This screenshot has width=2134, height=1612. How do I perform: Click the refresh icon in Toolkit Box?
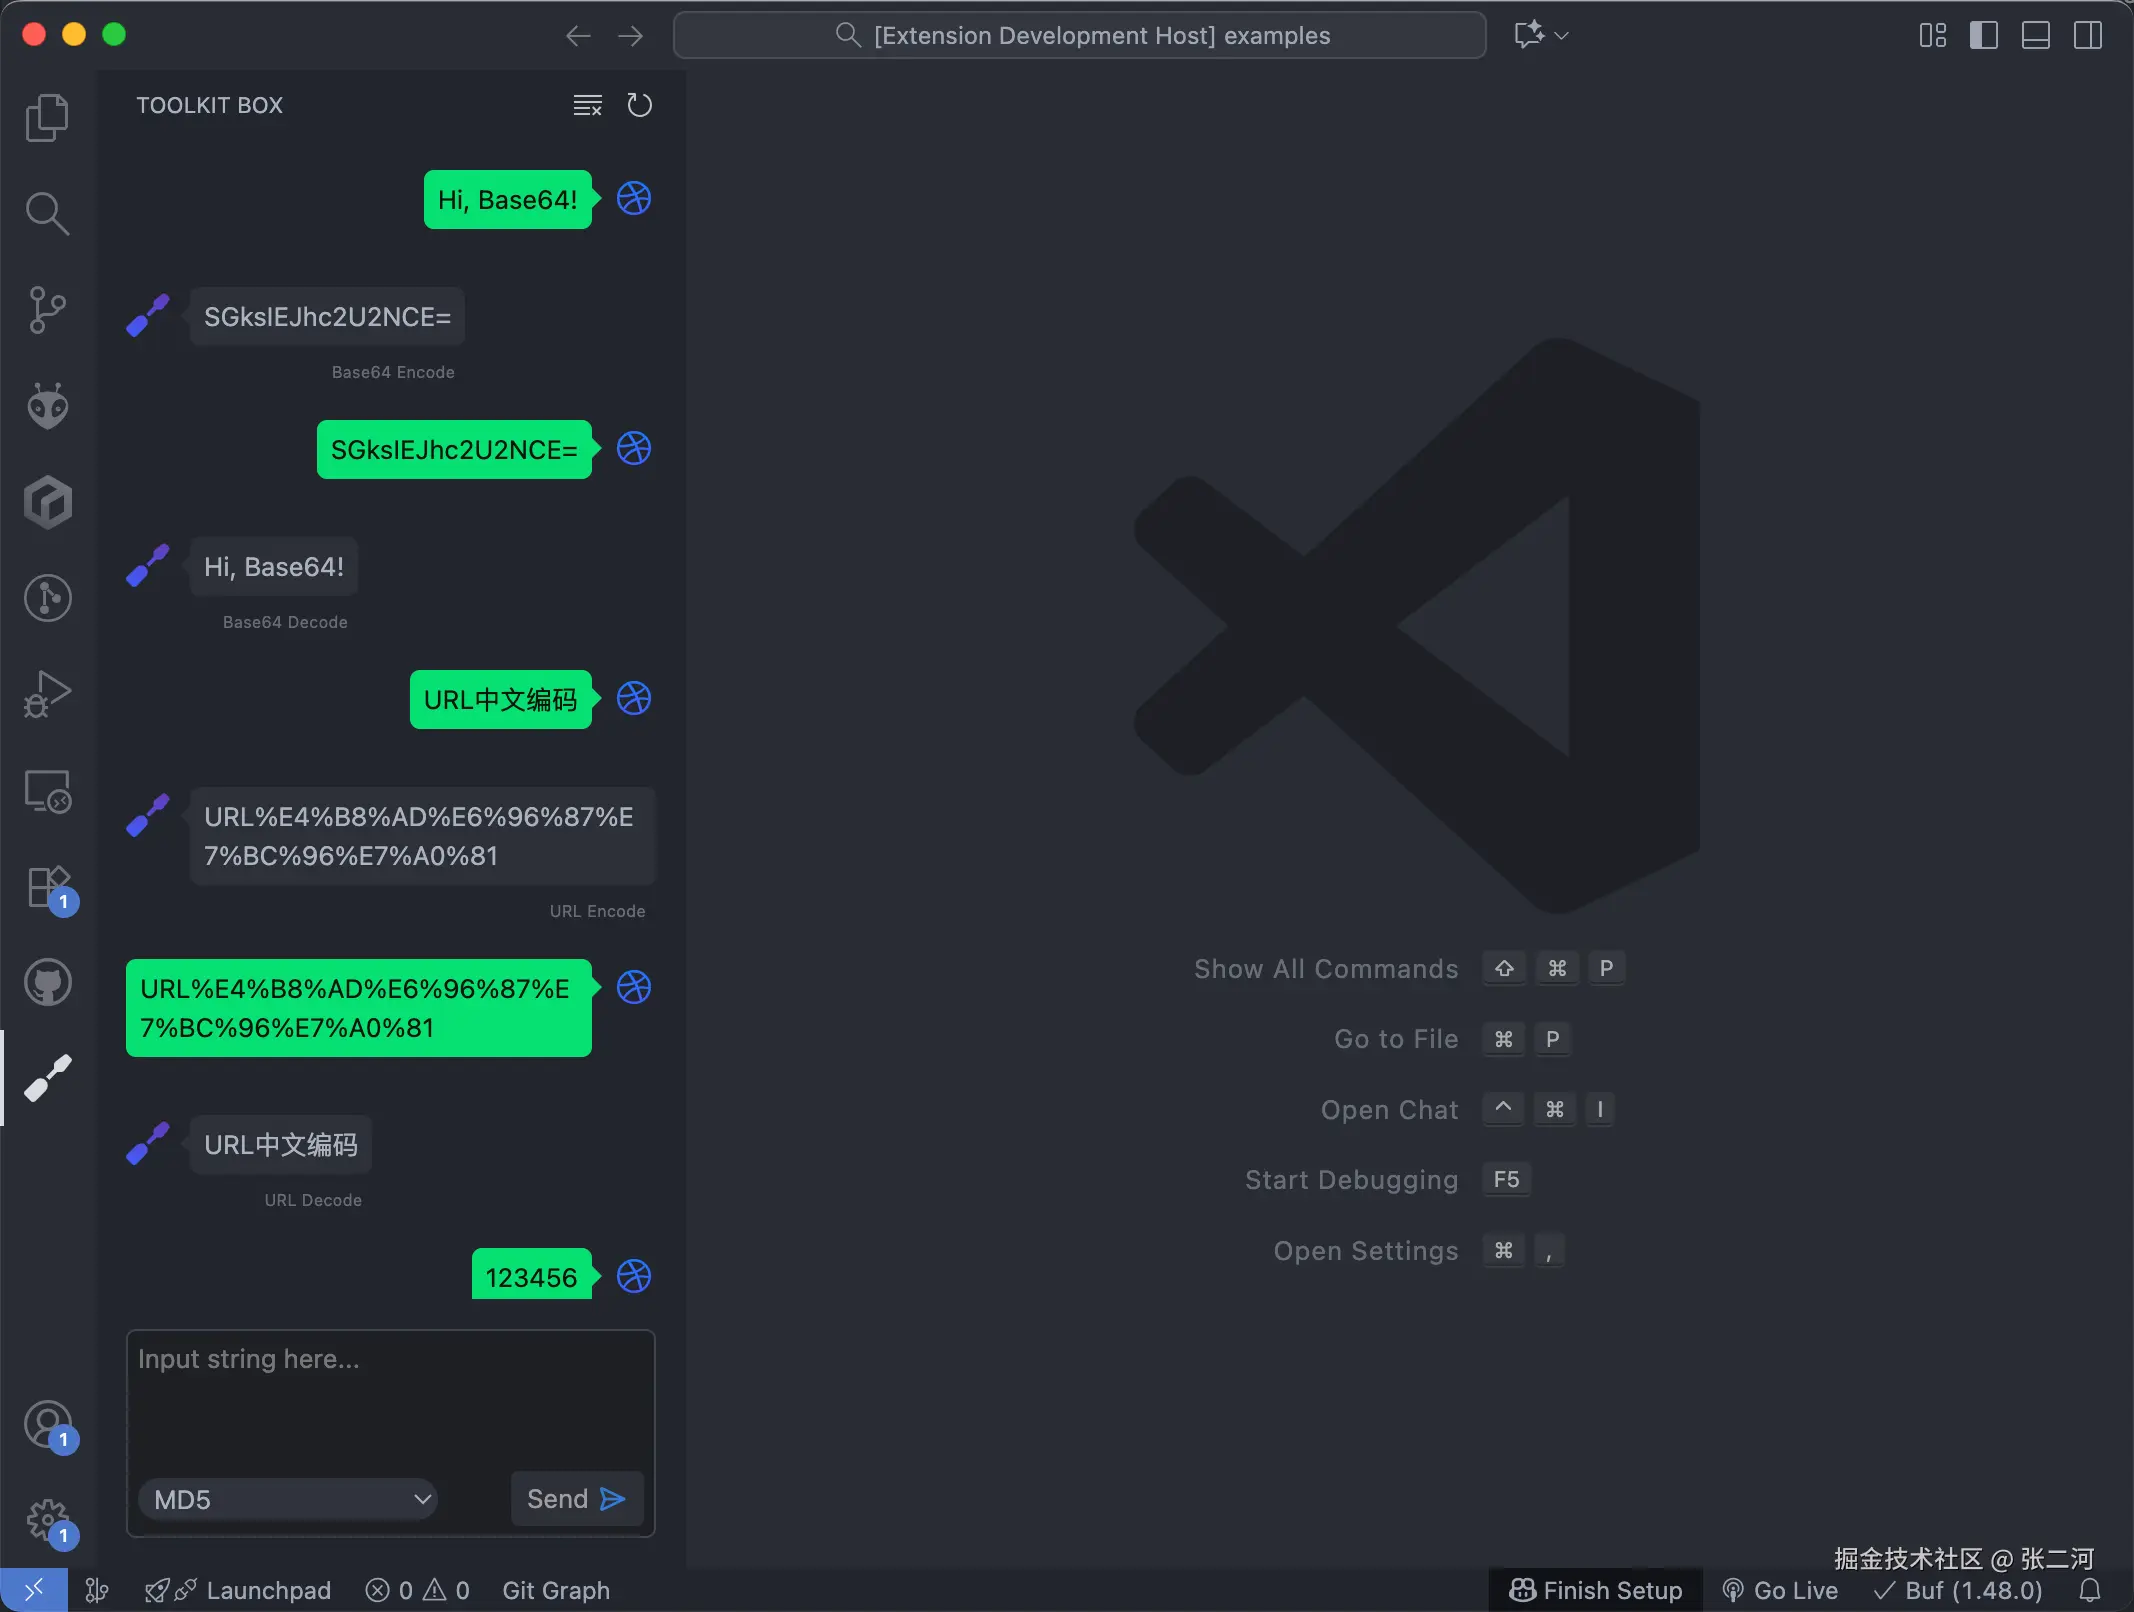(x=639, y=105)
